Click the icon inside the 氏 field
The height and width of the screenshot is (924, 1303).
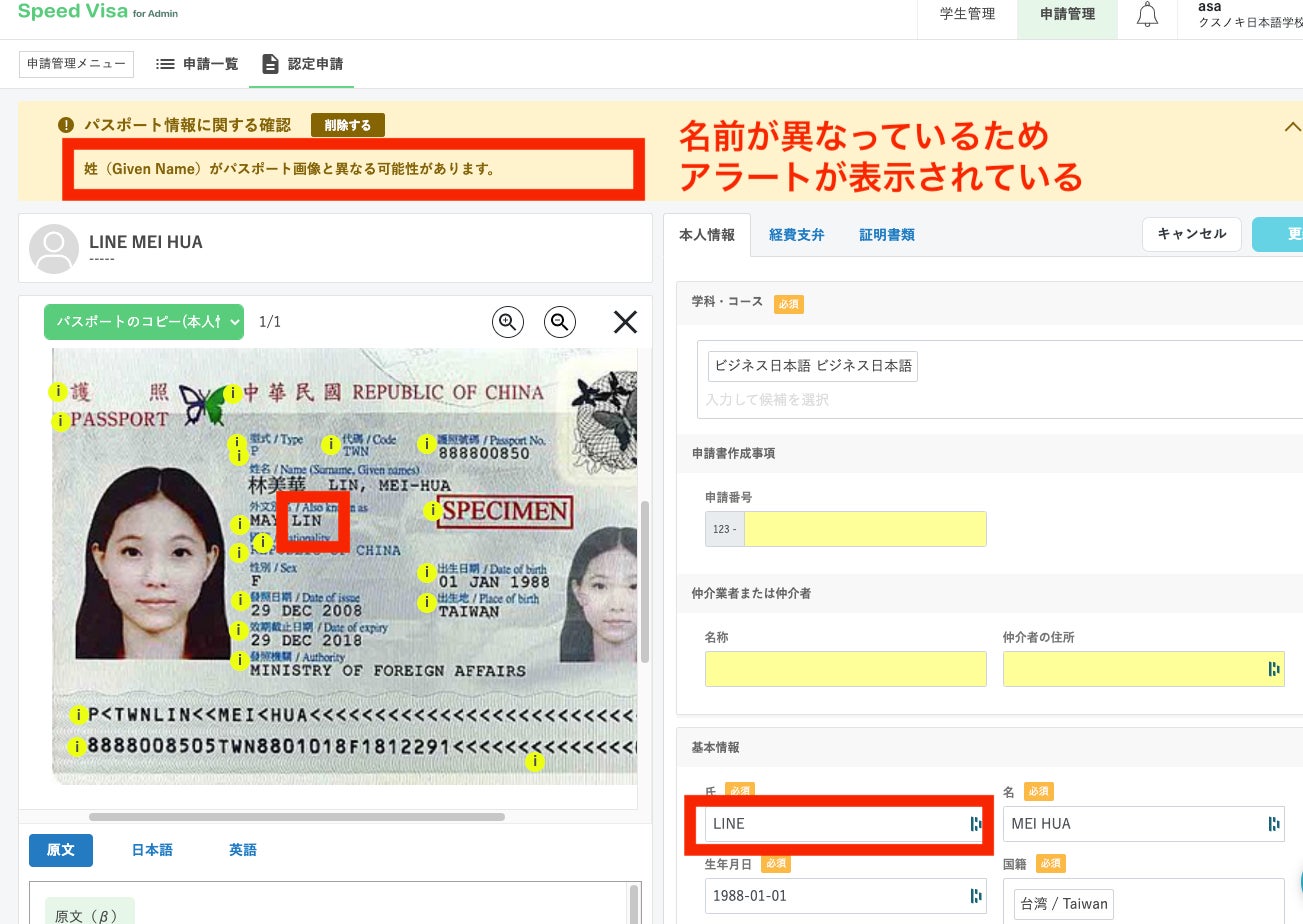[975, 824]
